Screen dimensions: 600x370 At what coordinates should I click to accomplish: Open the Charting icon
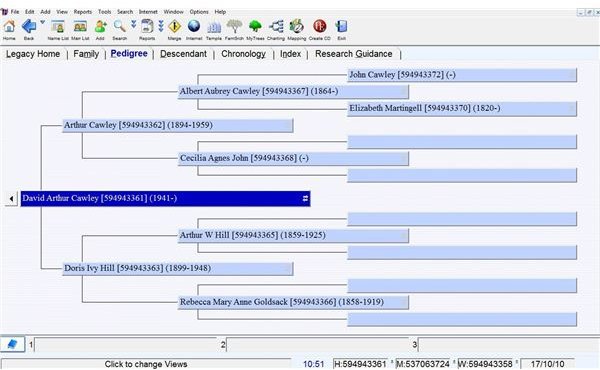(x=276, y=27)
